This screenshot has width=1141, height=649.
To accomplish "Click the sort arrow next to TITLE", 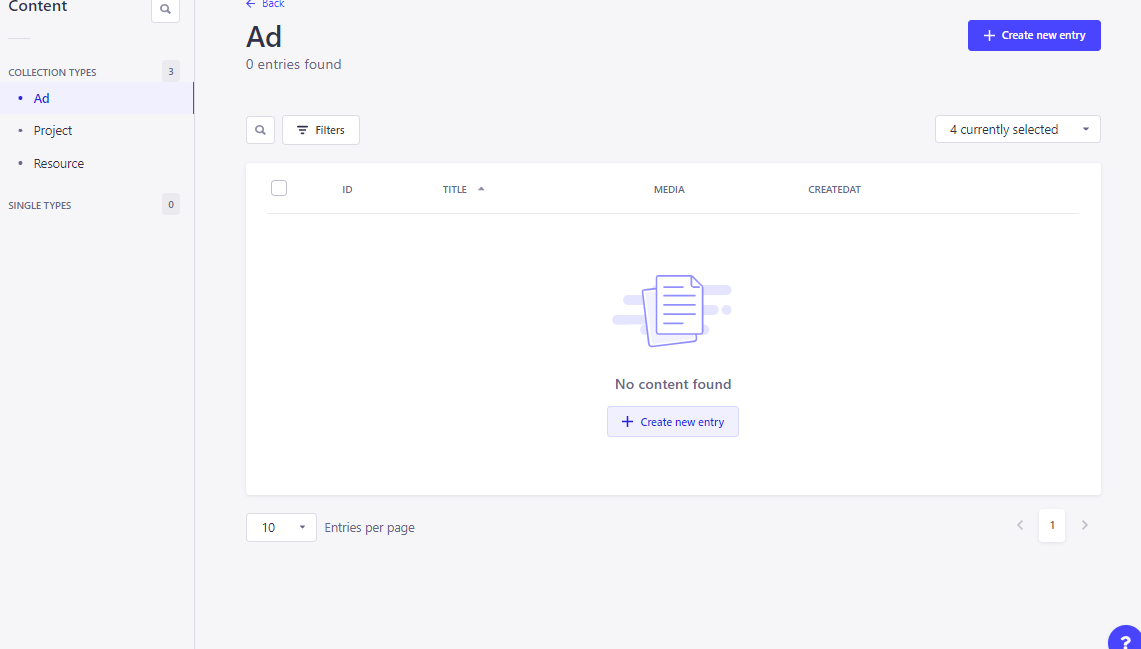I will 481,189.
